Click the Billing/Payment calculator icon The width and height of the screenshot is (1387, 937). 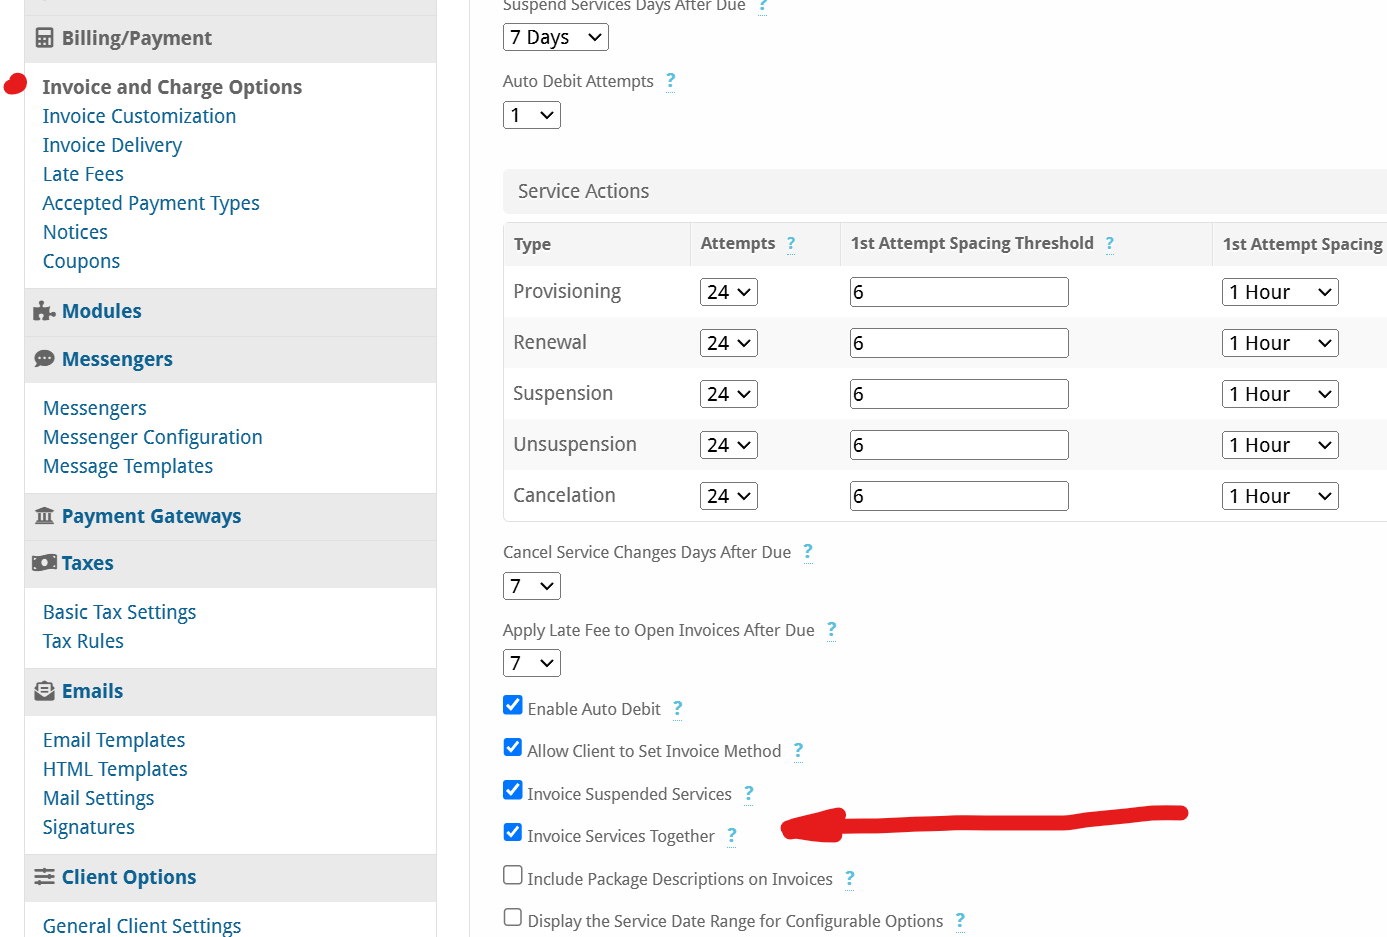(44, 38)
